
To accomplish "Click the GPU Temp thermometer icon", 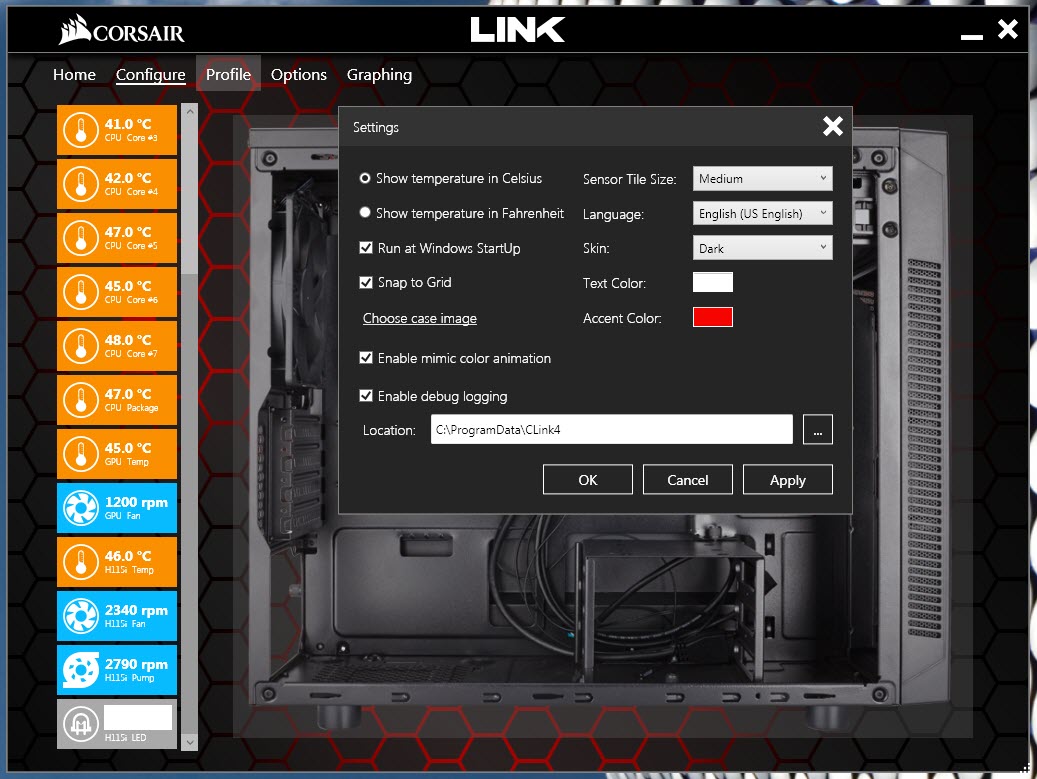I will [x=81, y=454].
